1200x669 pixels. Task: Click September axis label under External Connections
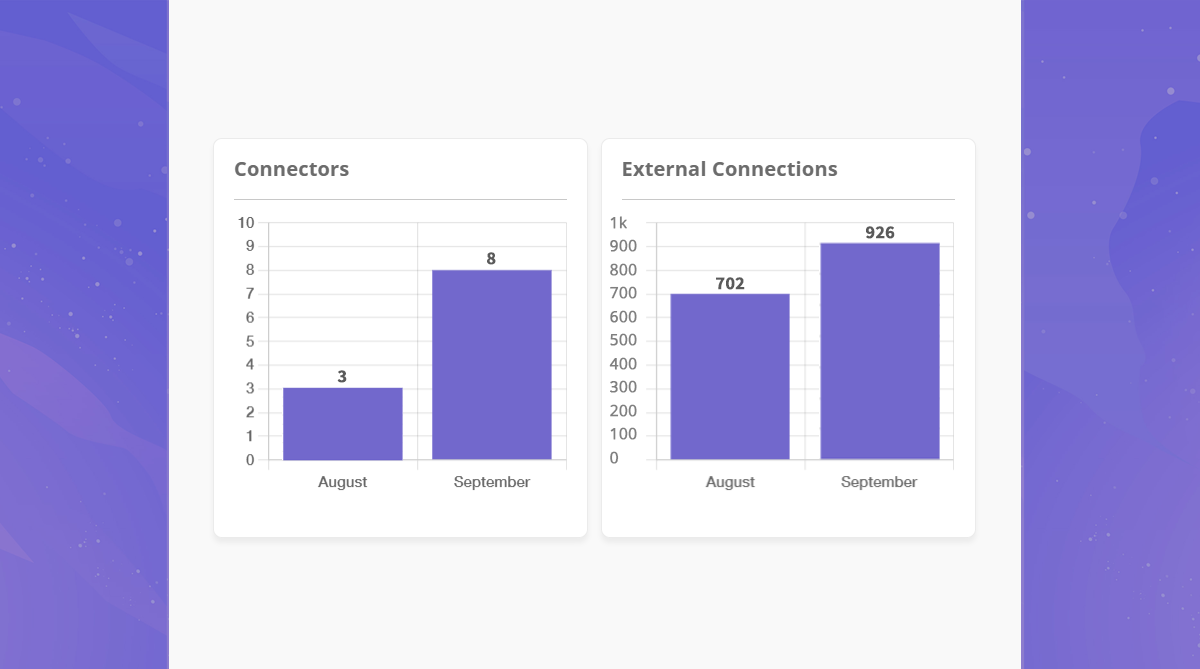click(879, 482)
